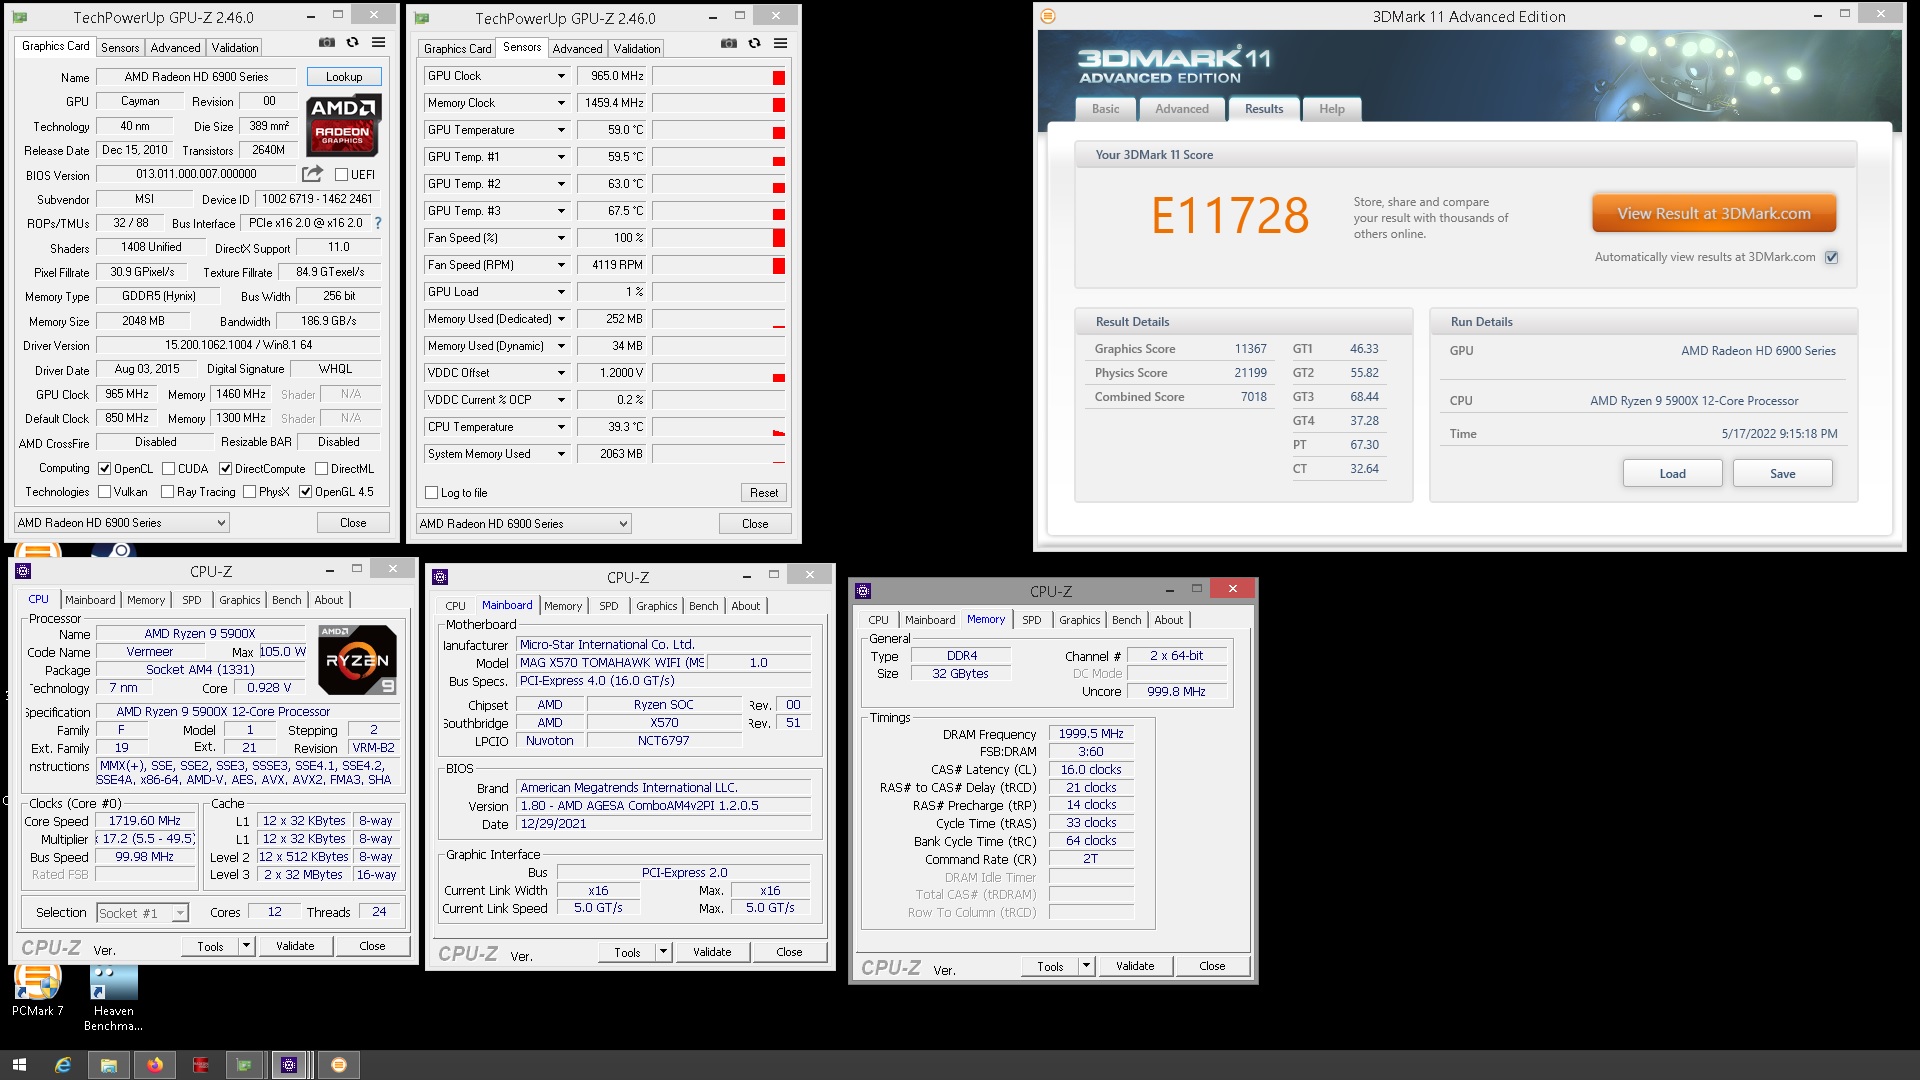Click the Bus Interface question mark icon
This screenshot has height=1080, width=1920.
[378, 223]
